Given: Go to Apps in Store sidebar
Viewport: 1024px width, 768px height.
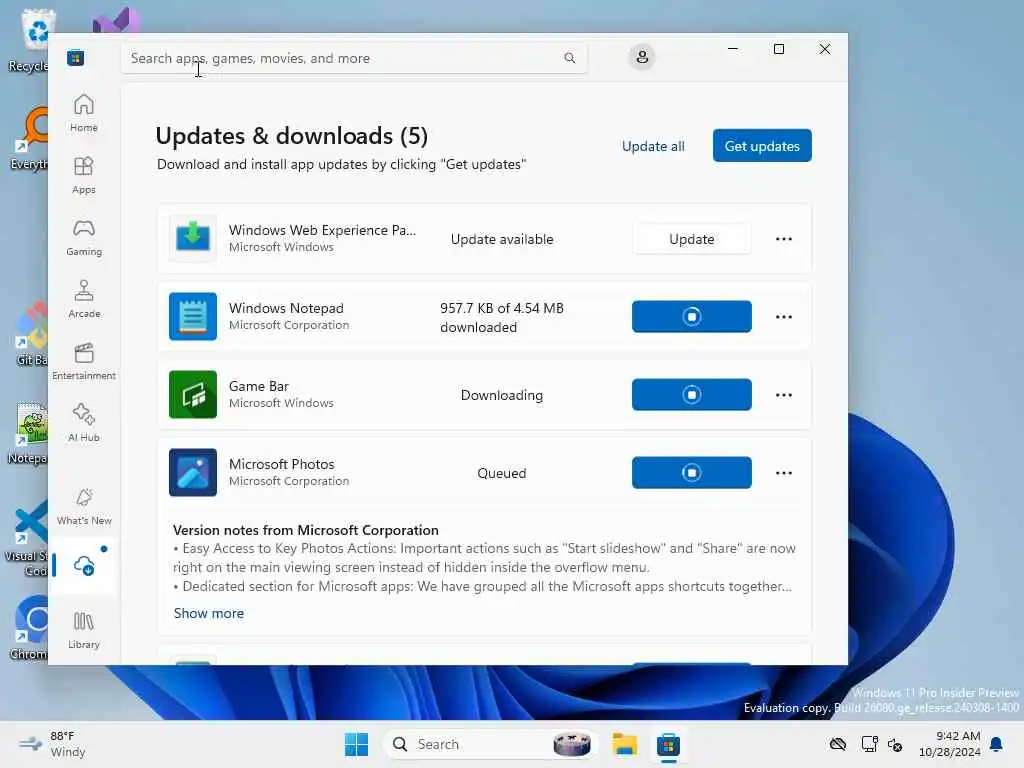Looking at the screenshot, I should [x=84, y=175].
